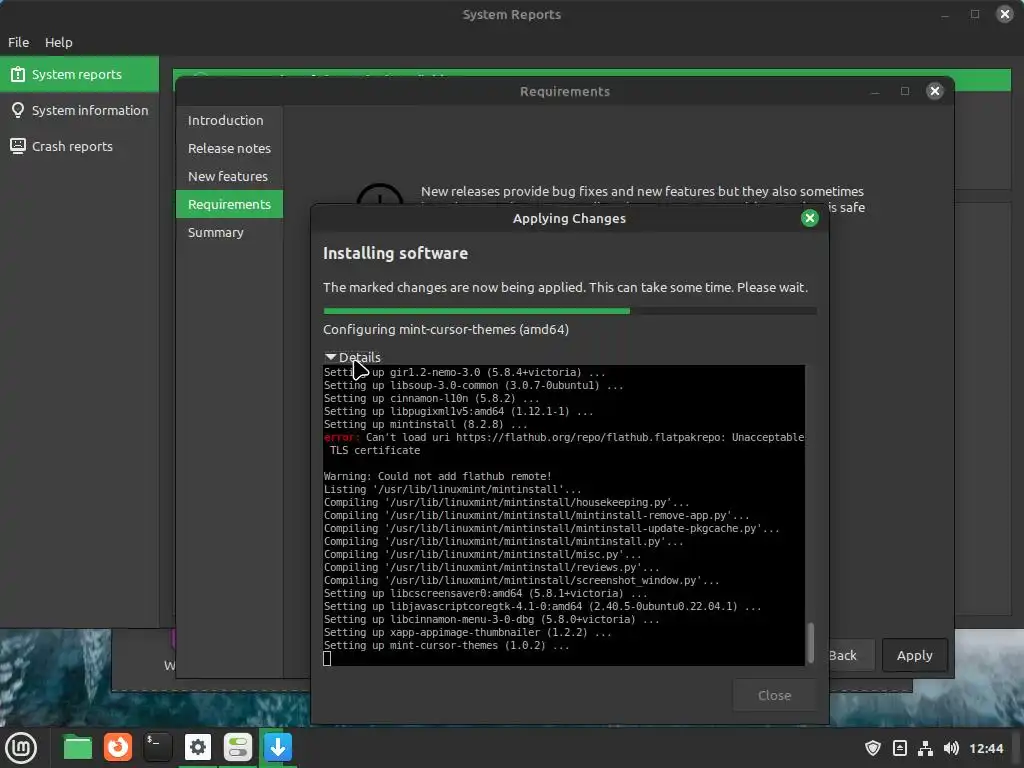Go to the Introduction page

pyautogui.click(x=229, y=120)
